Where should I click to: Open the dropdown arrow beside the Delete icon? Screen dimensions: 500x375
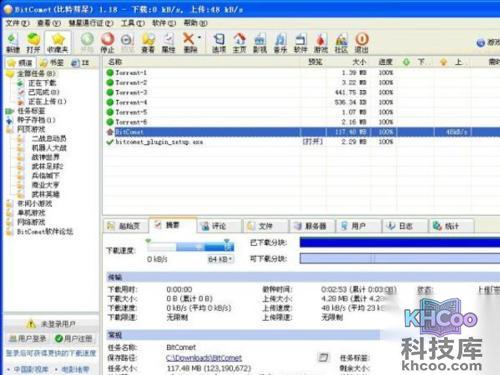pos(199,37)
